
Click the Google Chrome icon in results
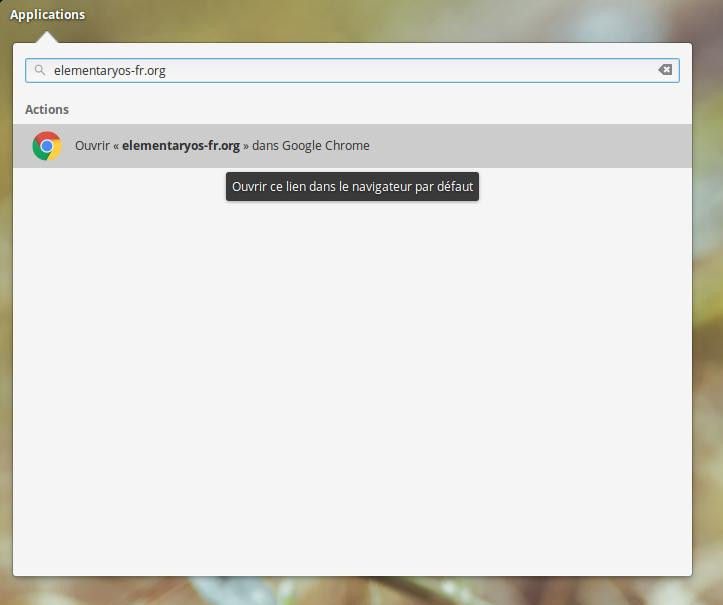[x=47, y=146]
